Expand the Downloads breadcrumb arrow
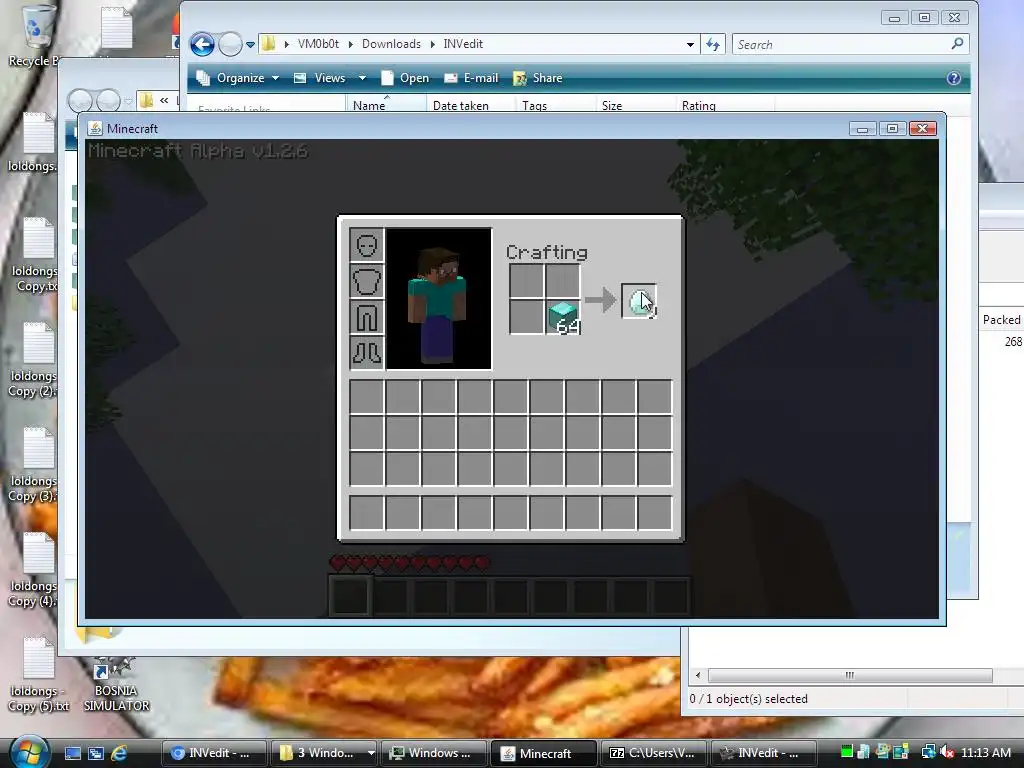Viewport: 1024px width, 768px height. pyautogui.click(x=432, y=44)
